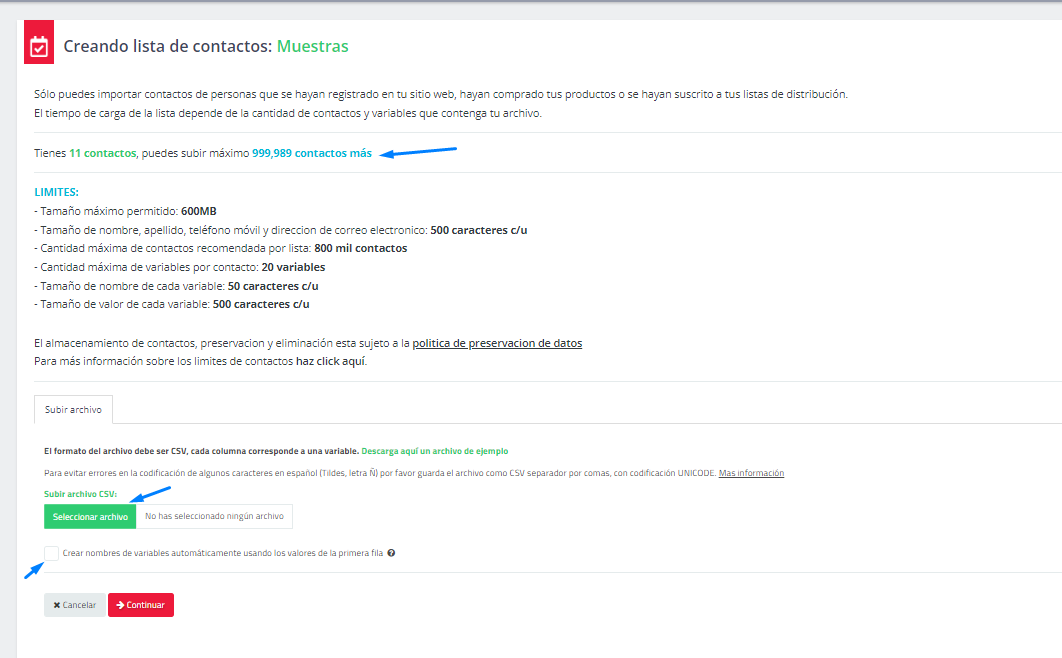Click the arrow icon on Continuar
Image resolution: width=1062 pixels, height=658 pixels.
click(120, 606)
